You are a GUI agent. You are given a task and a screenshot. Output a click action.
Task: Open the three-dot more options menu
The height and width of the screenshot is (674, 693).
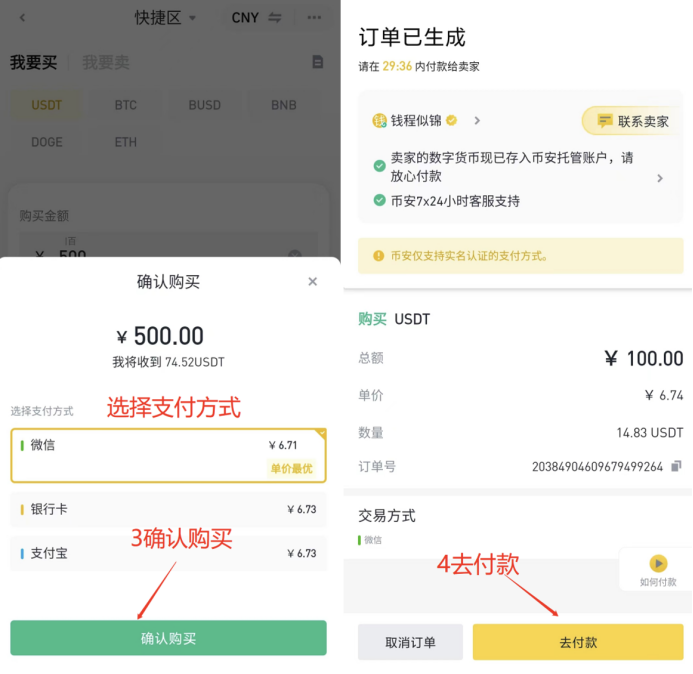(314, 18)
